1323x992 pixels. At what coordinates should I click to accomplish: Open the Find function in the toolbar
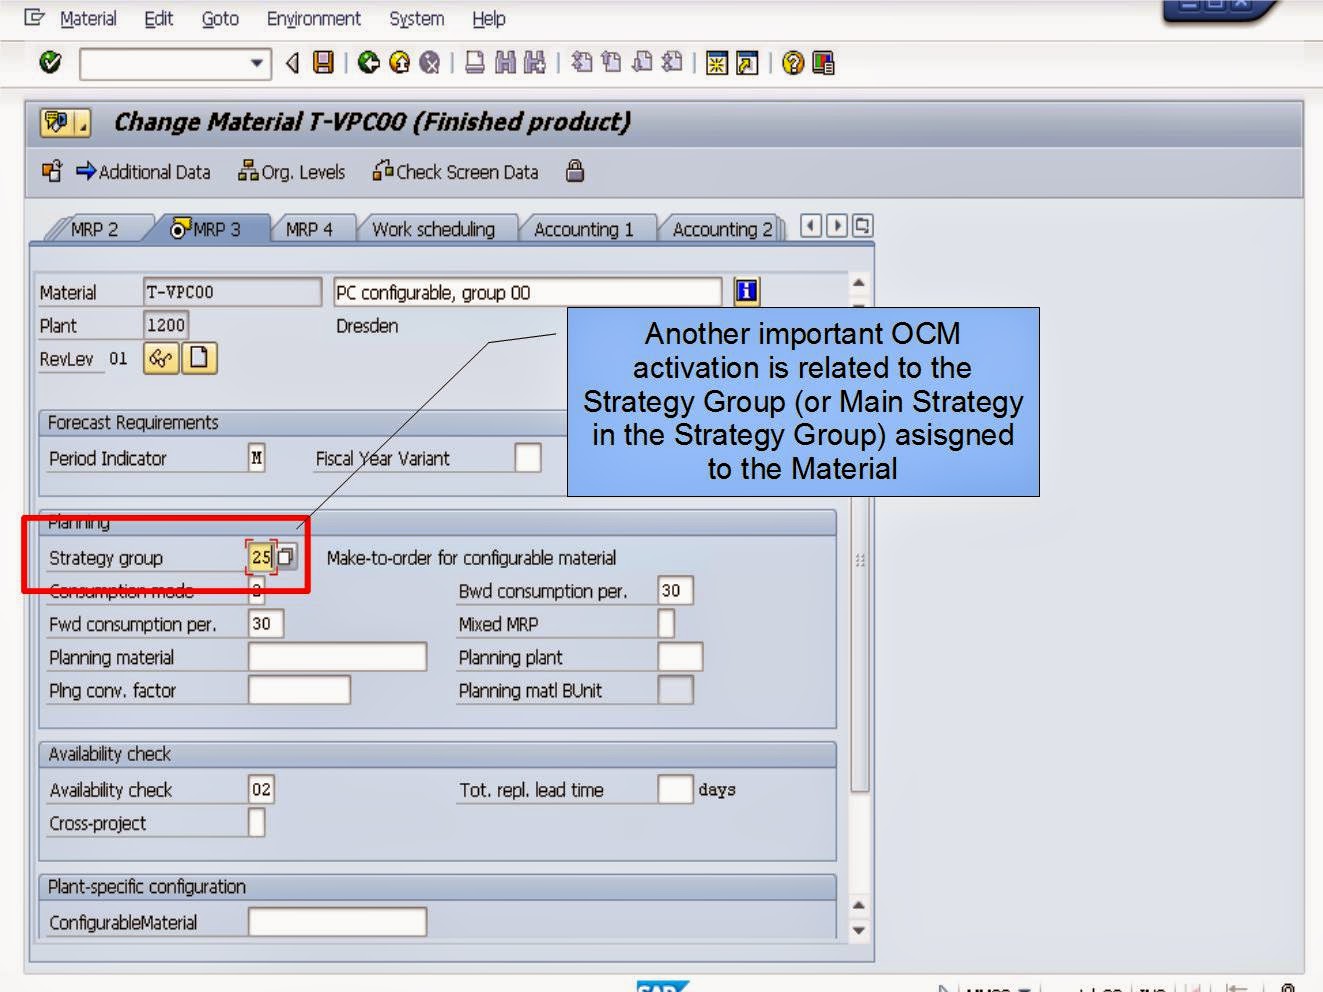click(505, 62)
